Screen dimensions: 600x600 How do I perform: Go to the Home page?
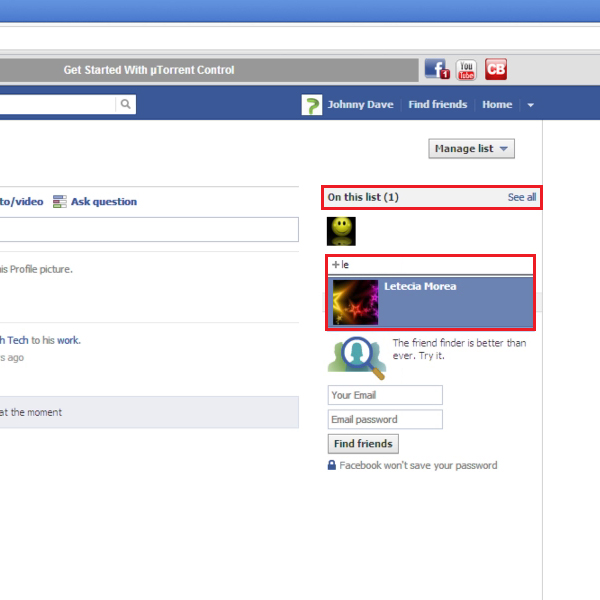[x=497, y=104]
